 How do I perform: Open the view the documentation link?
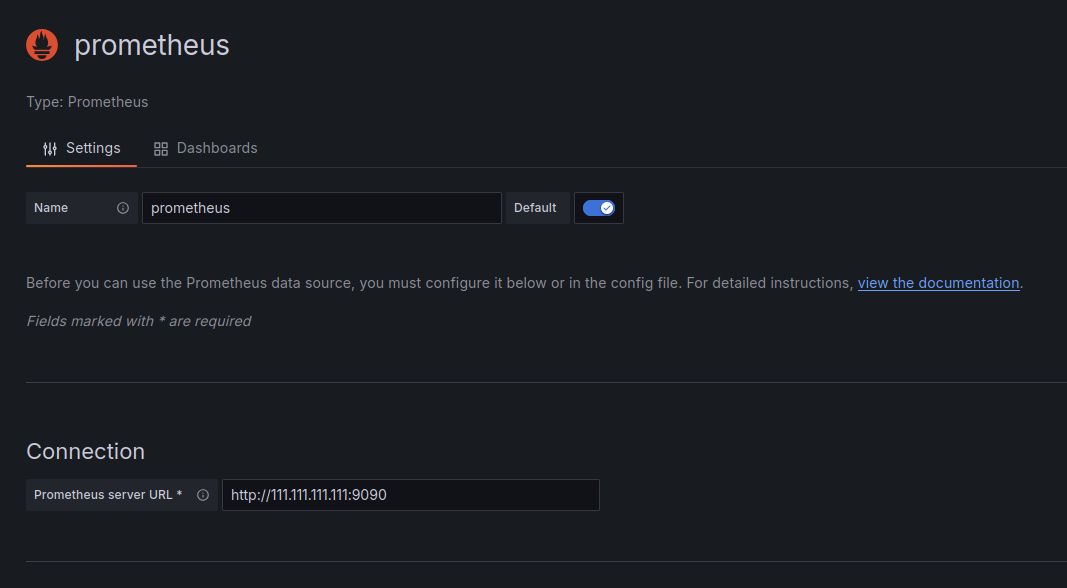(x=938, y=283)
